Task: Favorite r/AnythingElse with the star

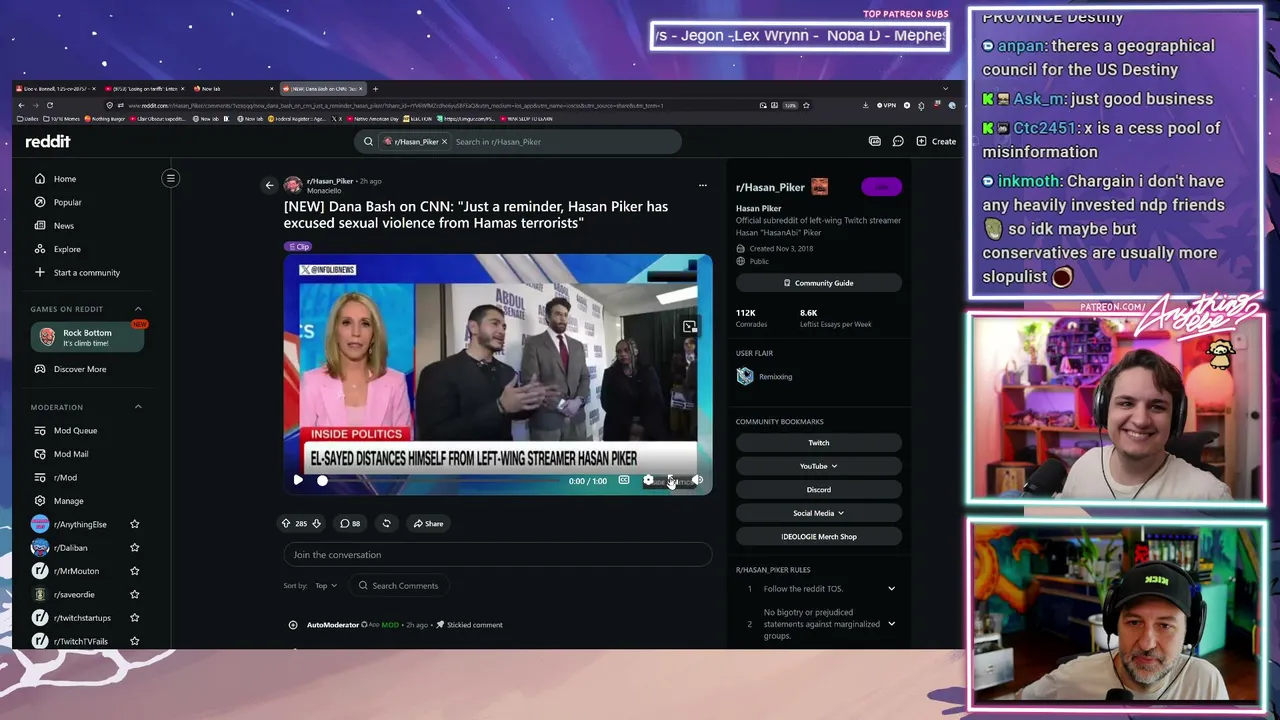Action: click(x=135, y=524)
